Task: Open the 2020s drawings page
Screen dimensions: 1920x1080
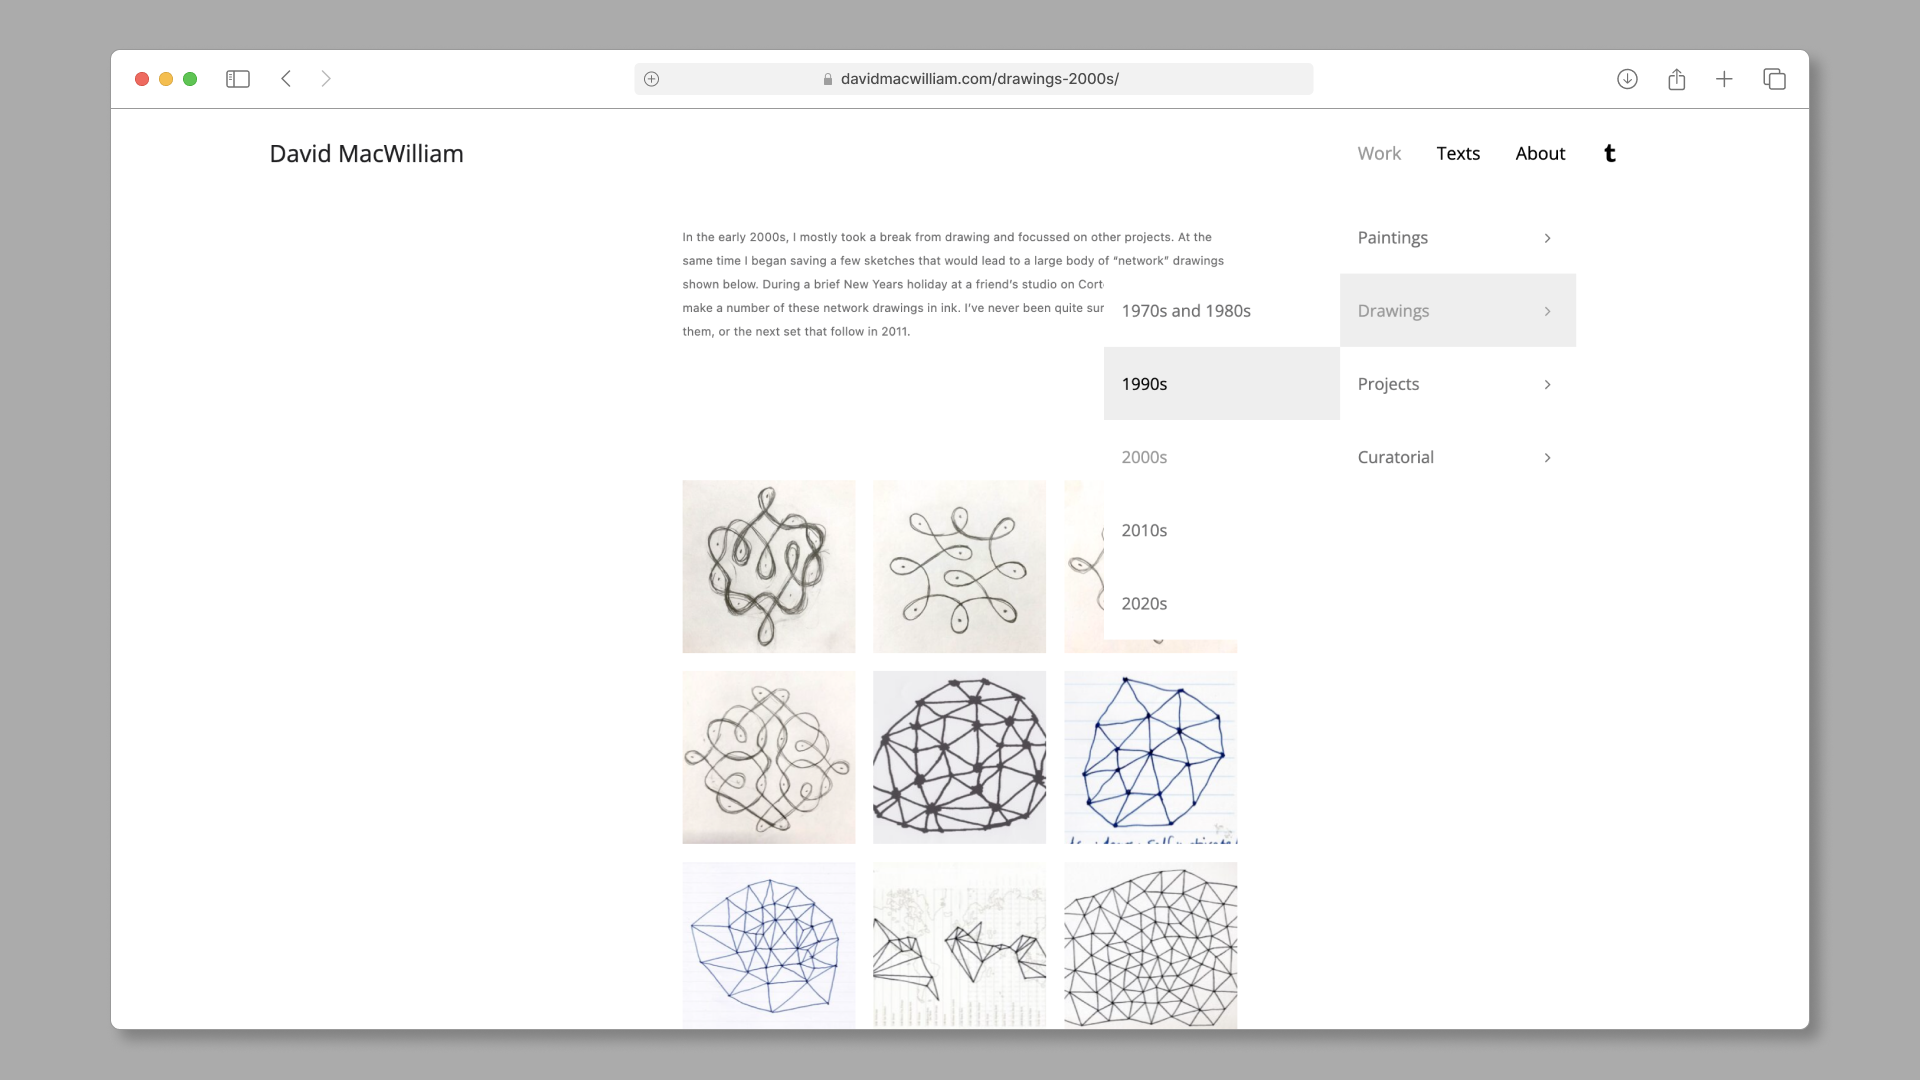Action: coord(1145,604)
